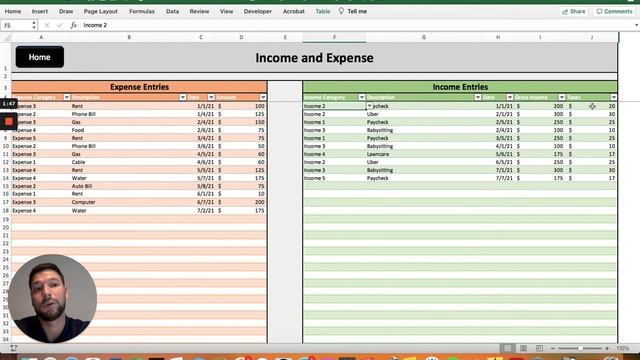640x360 pixels.
Task: Click the Name Box showing F5
Action: [x=16, y=25]
